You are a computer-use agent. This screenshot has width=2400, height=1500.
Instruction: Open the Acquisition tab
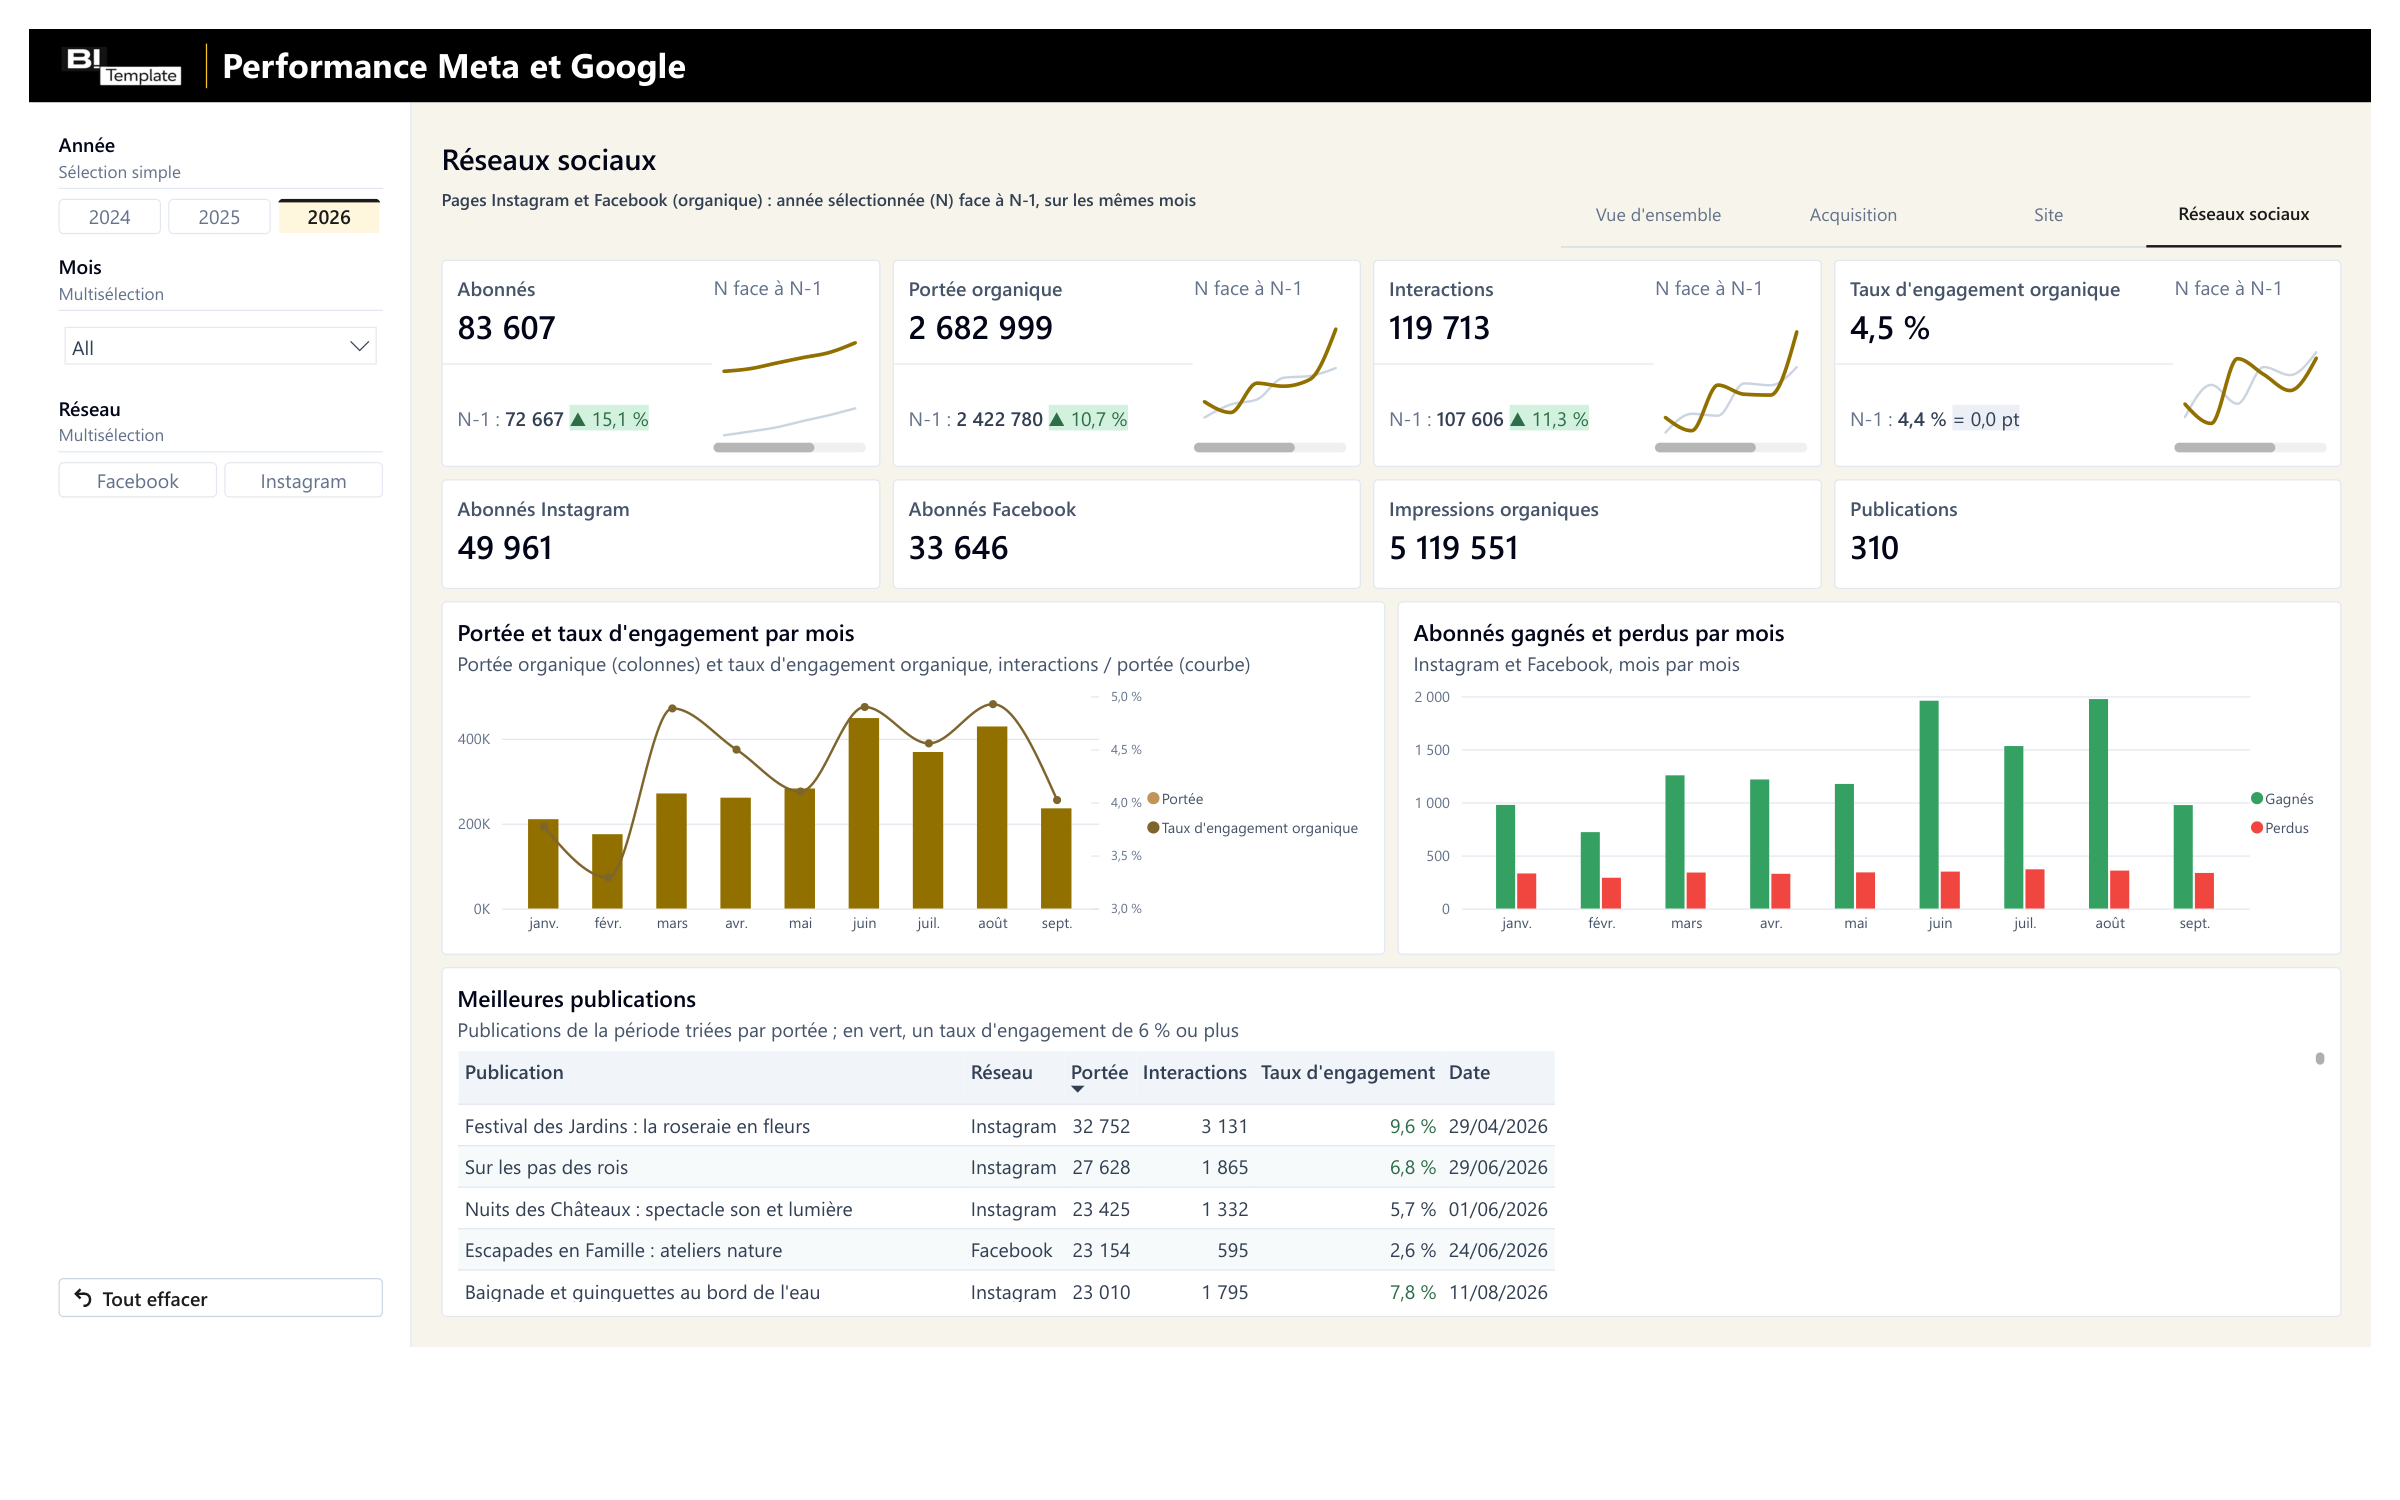point(1852,215)
